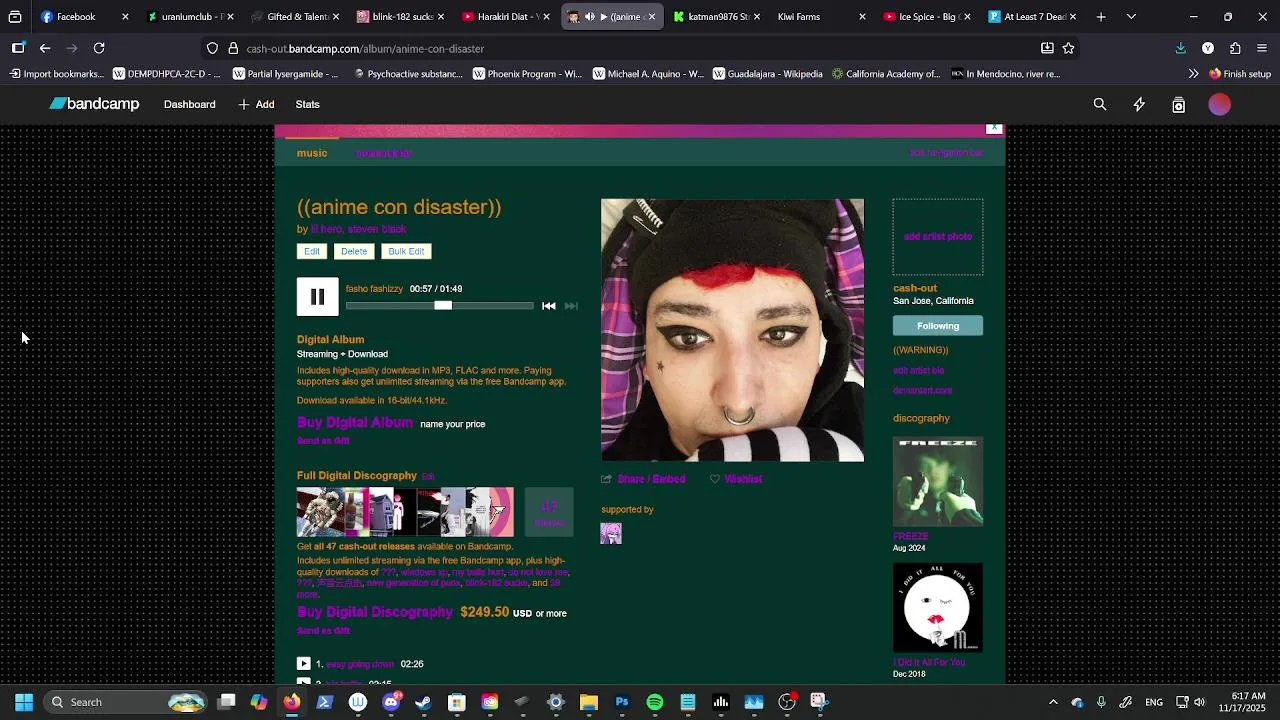1280x720 pixels.
Task: Close the banner with X button
Action: point(993,128)
